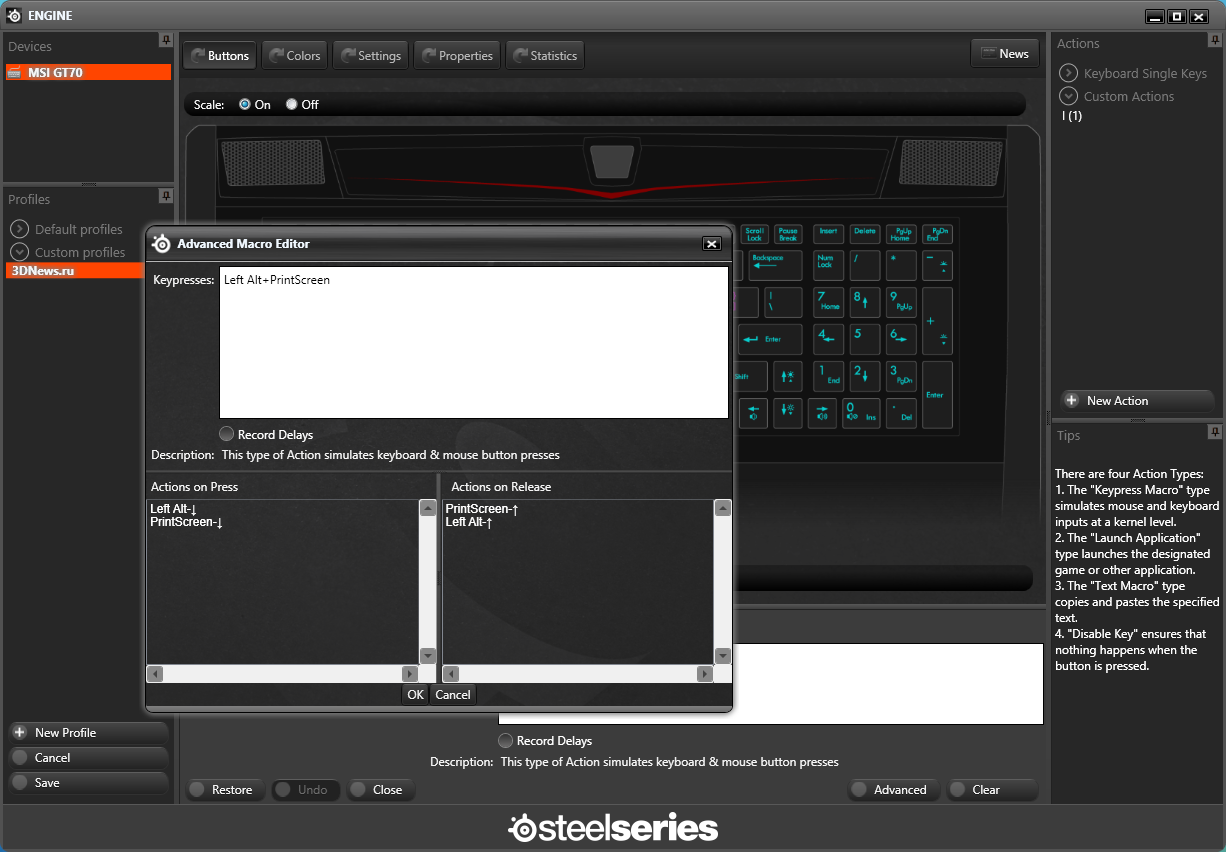Select the 3DNews.ru profile
This screenshot has width=1226, height=852.
(75, 271)
